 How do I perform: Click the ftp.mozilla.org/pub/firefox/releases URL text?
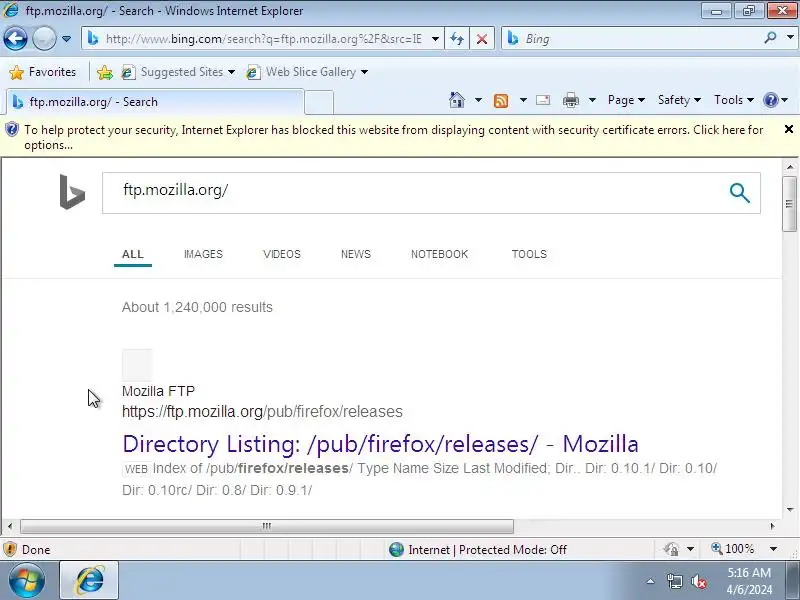click(x=262, y=411)
